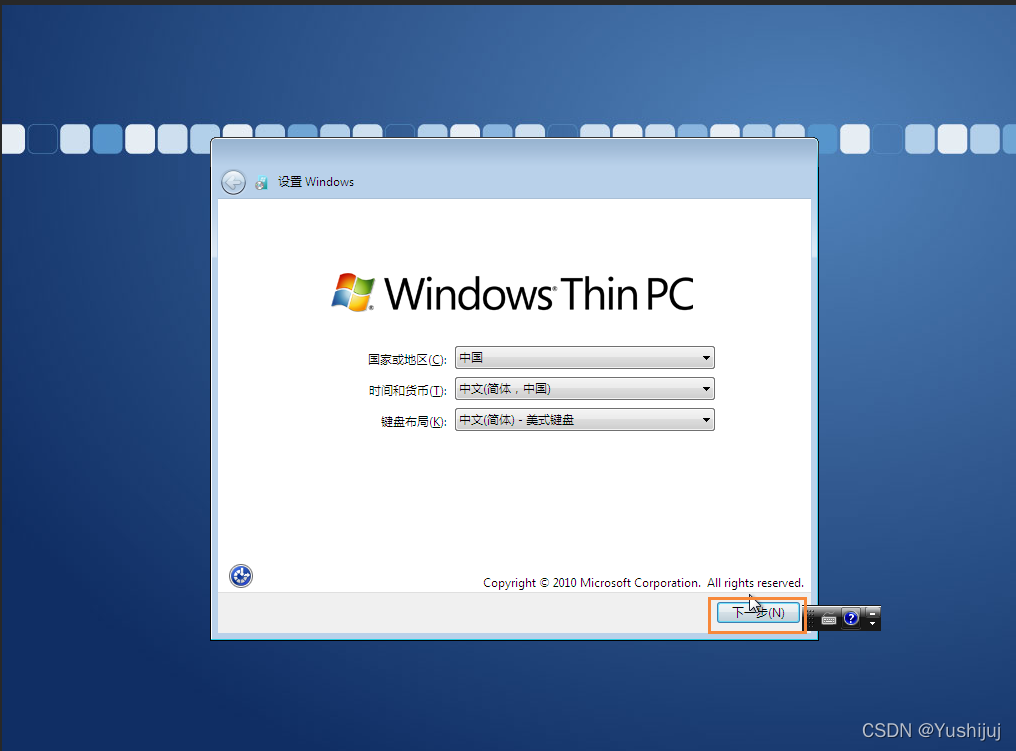Click the 时间和货币(T) label
This screenshot has height=751, width=1016.
[408, 391]
